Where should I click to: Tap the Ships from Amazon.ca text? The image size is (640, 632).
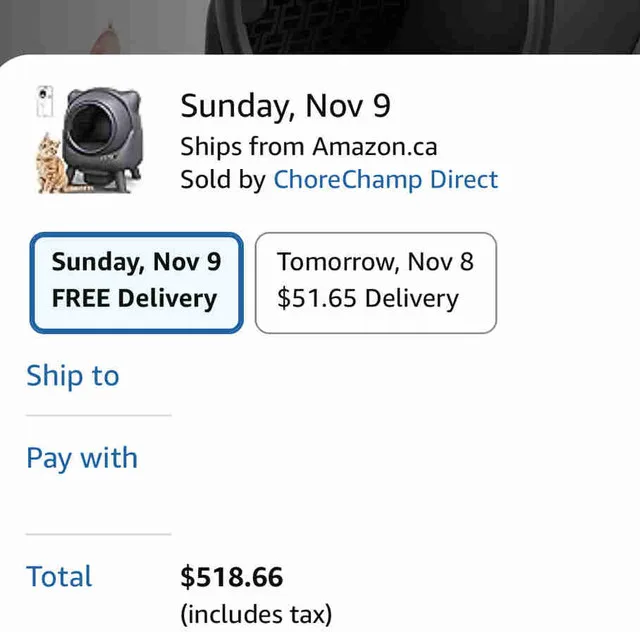[308, 146]
